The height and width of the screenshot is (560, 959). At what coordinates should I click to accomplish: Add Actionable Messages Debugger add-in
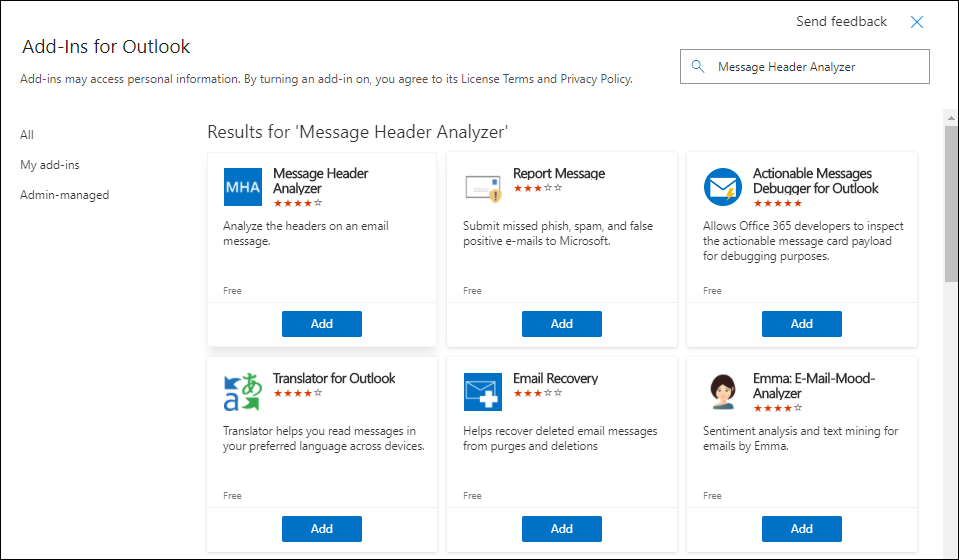(802, 324)
